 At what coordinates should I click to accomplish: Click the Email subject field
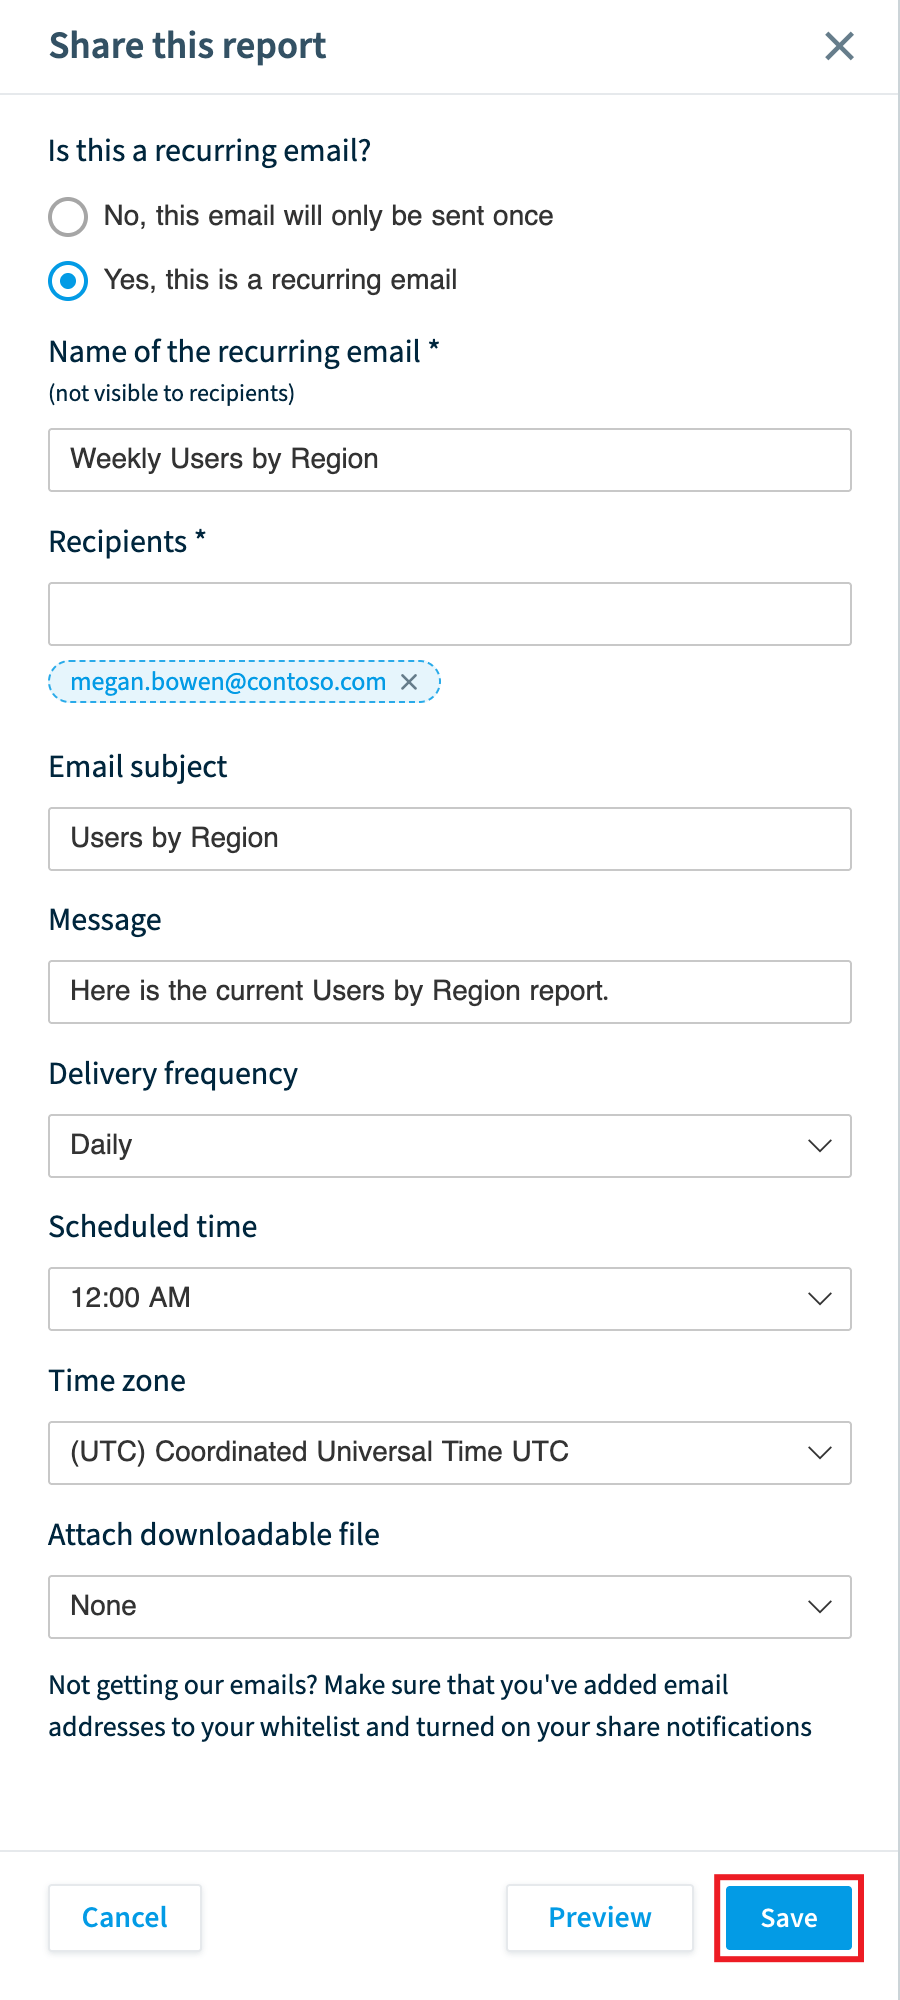tap(450, 839)
